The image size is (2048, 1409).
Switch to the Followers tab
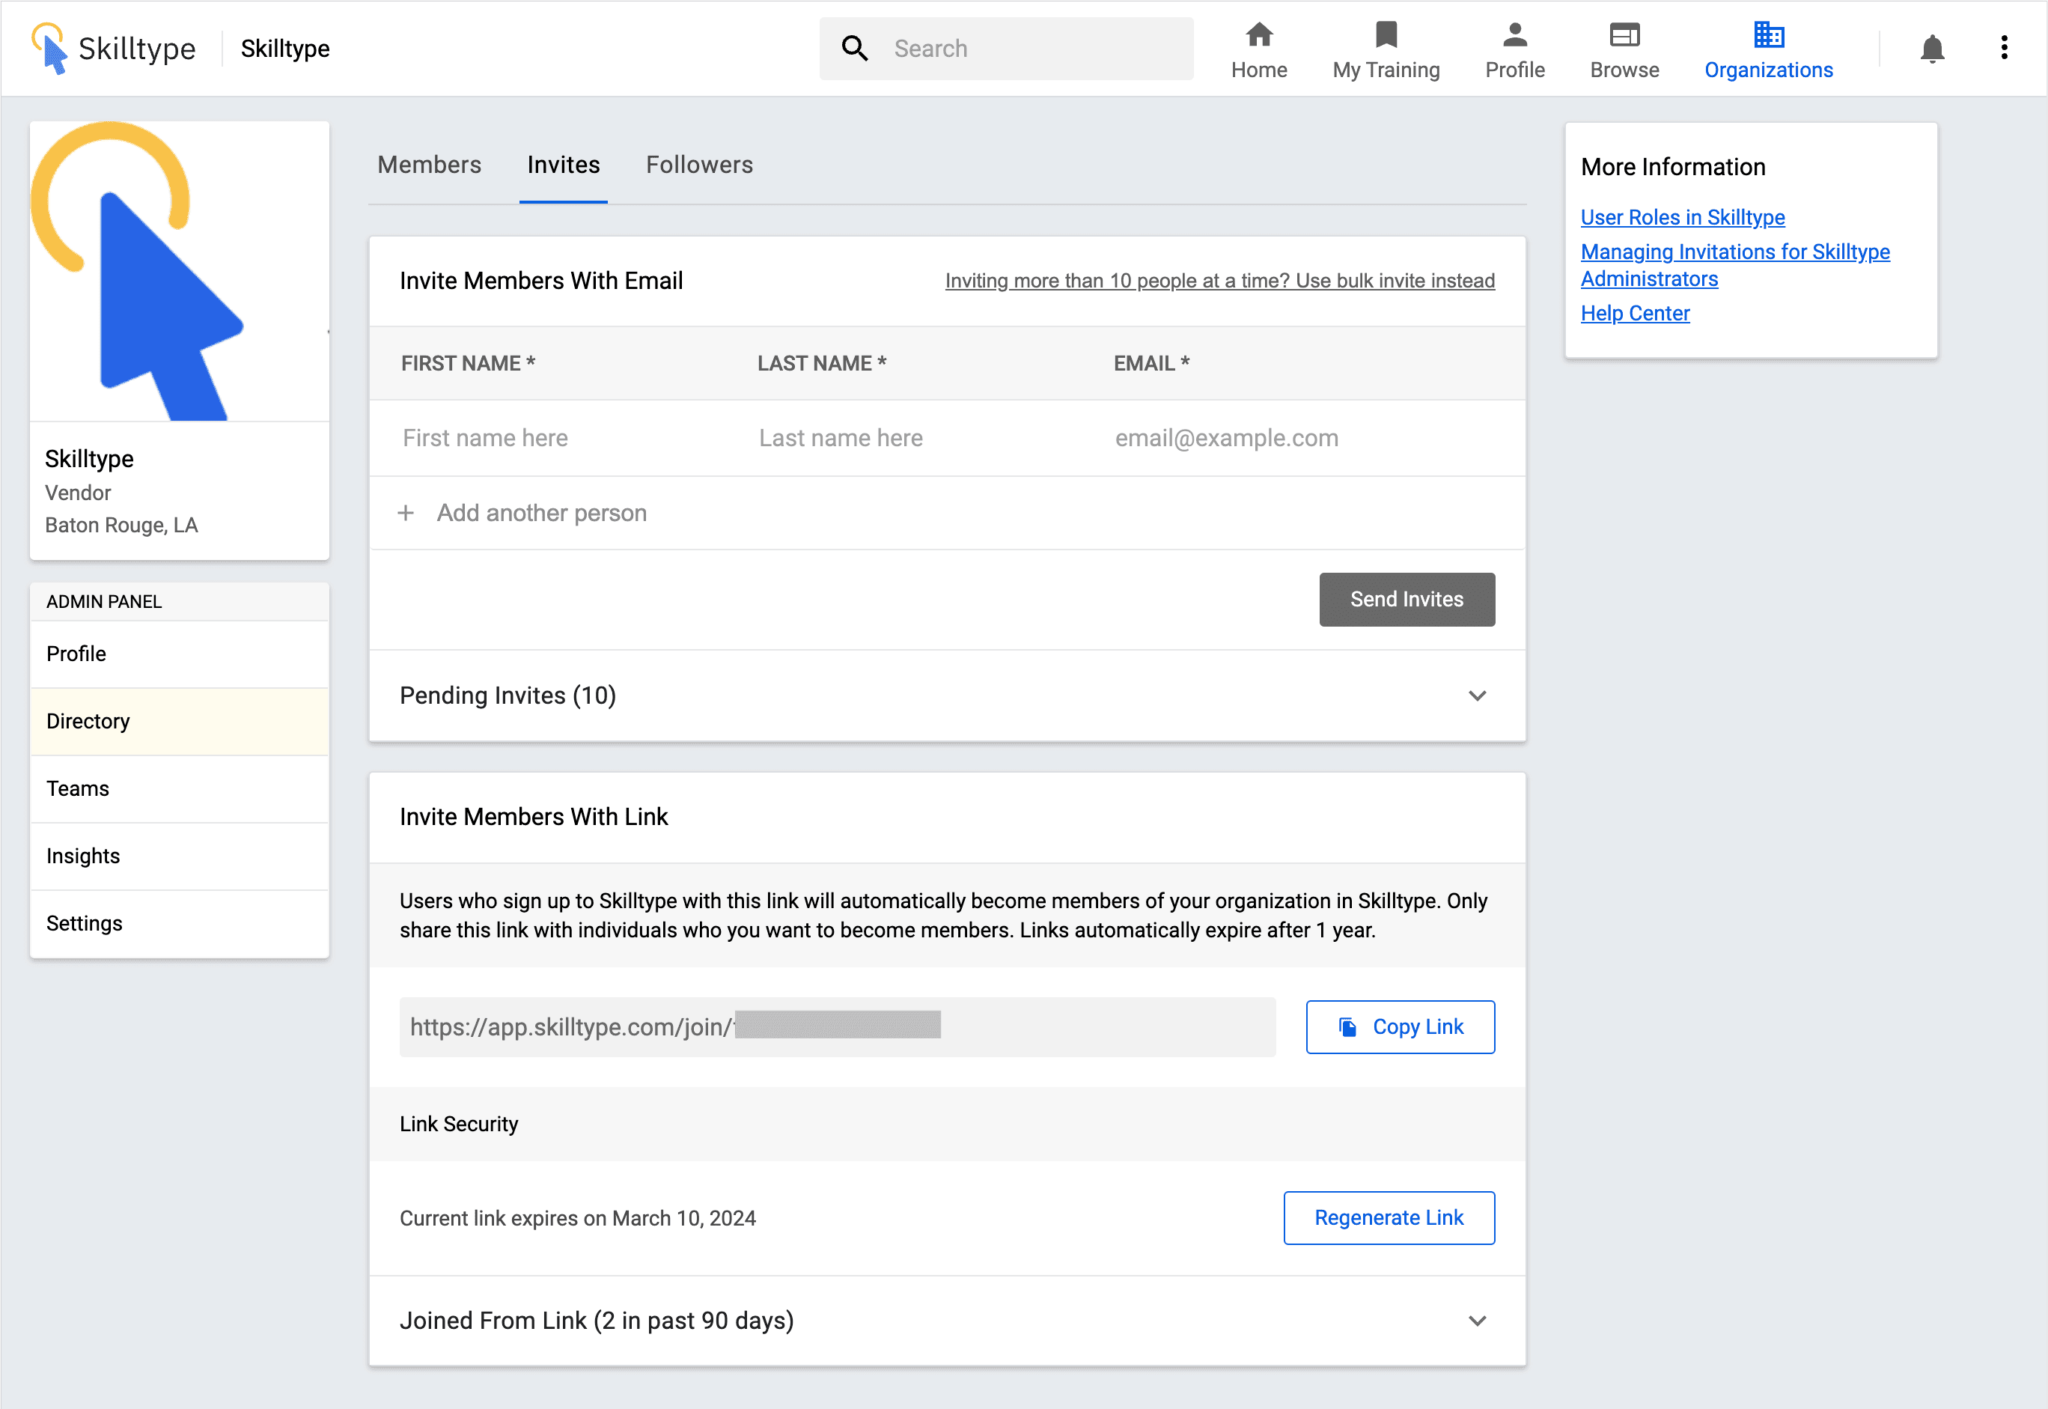(699, 164)
